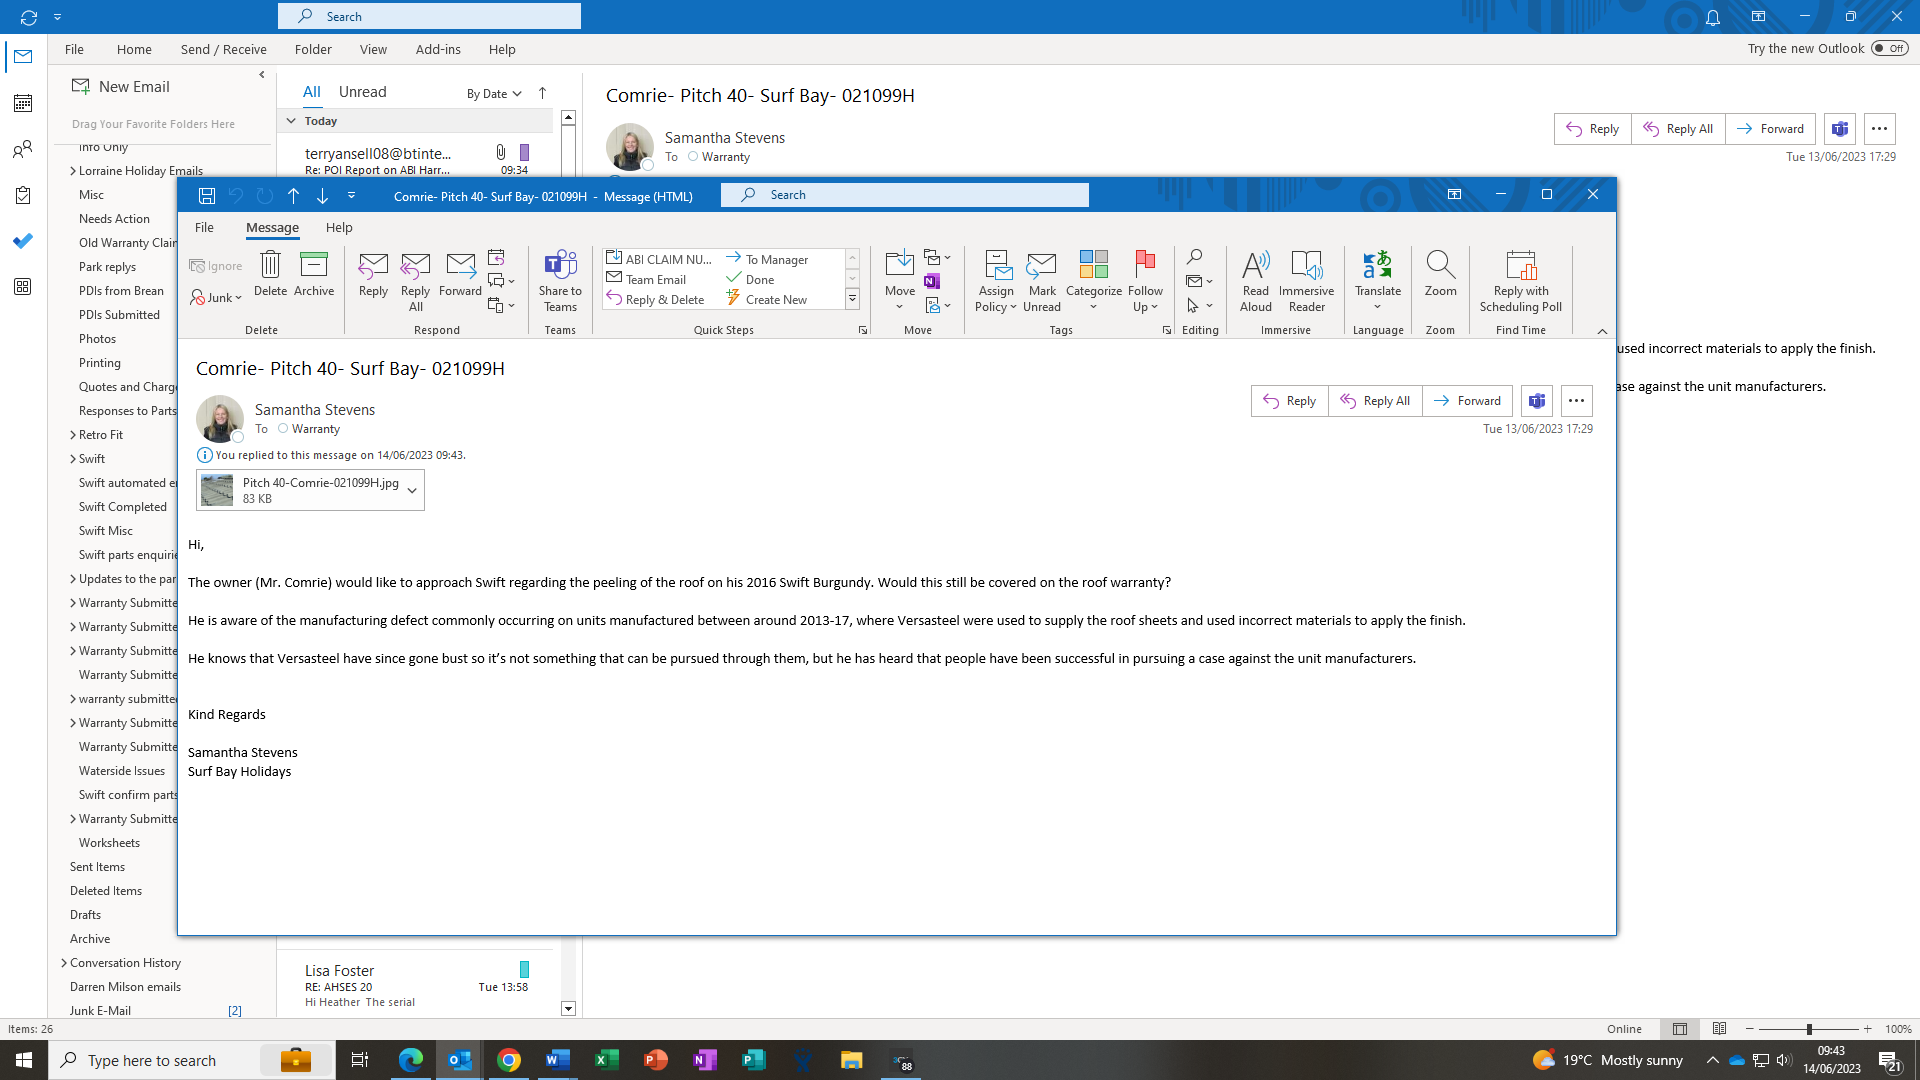Open attachment Pitch 40-Comrie dropdown arrow
This screenshot has height=1080, width=1920.
(411, 490)
